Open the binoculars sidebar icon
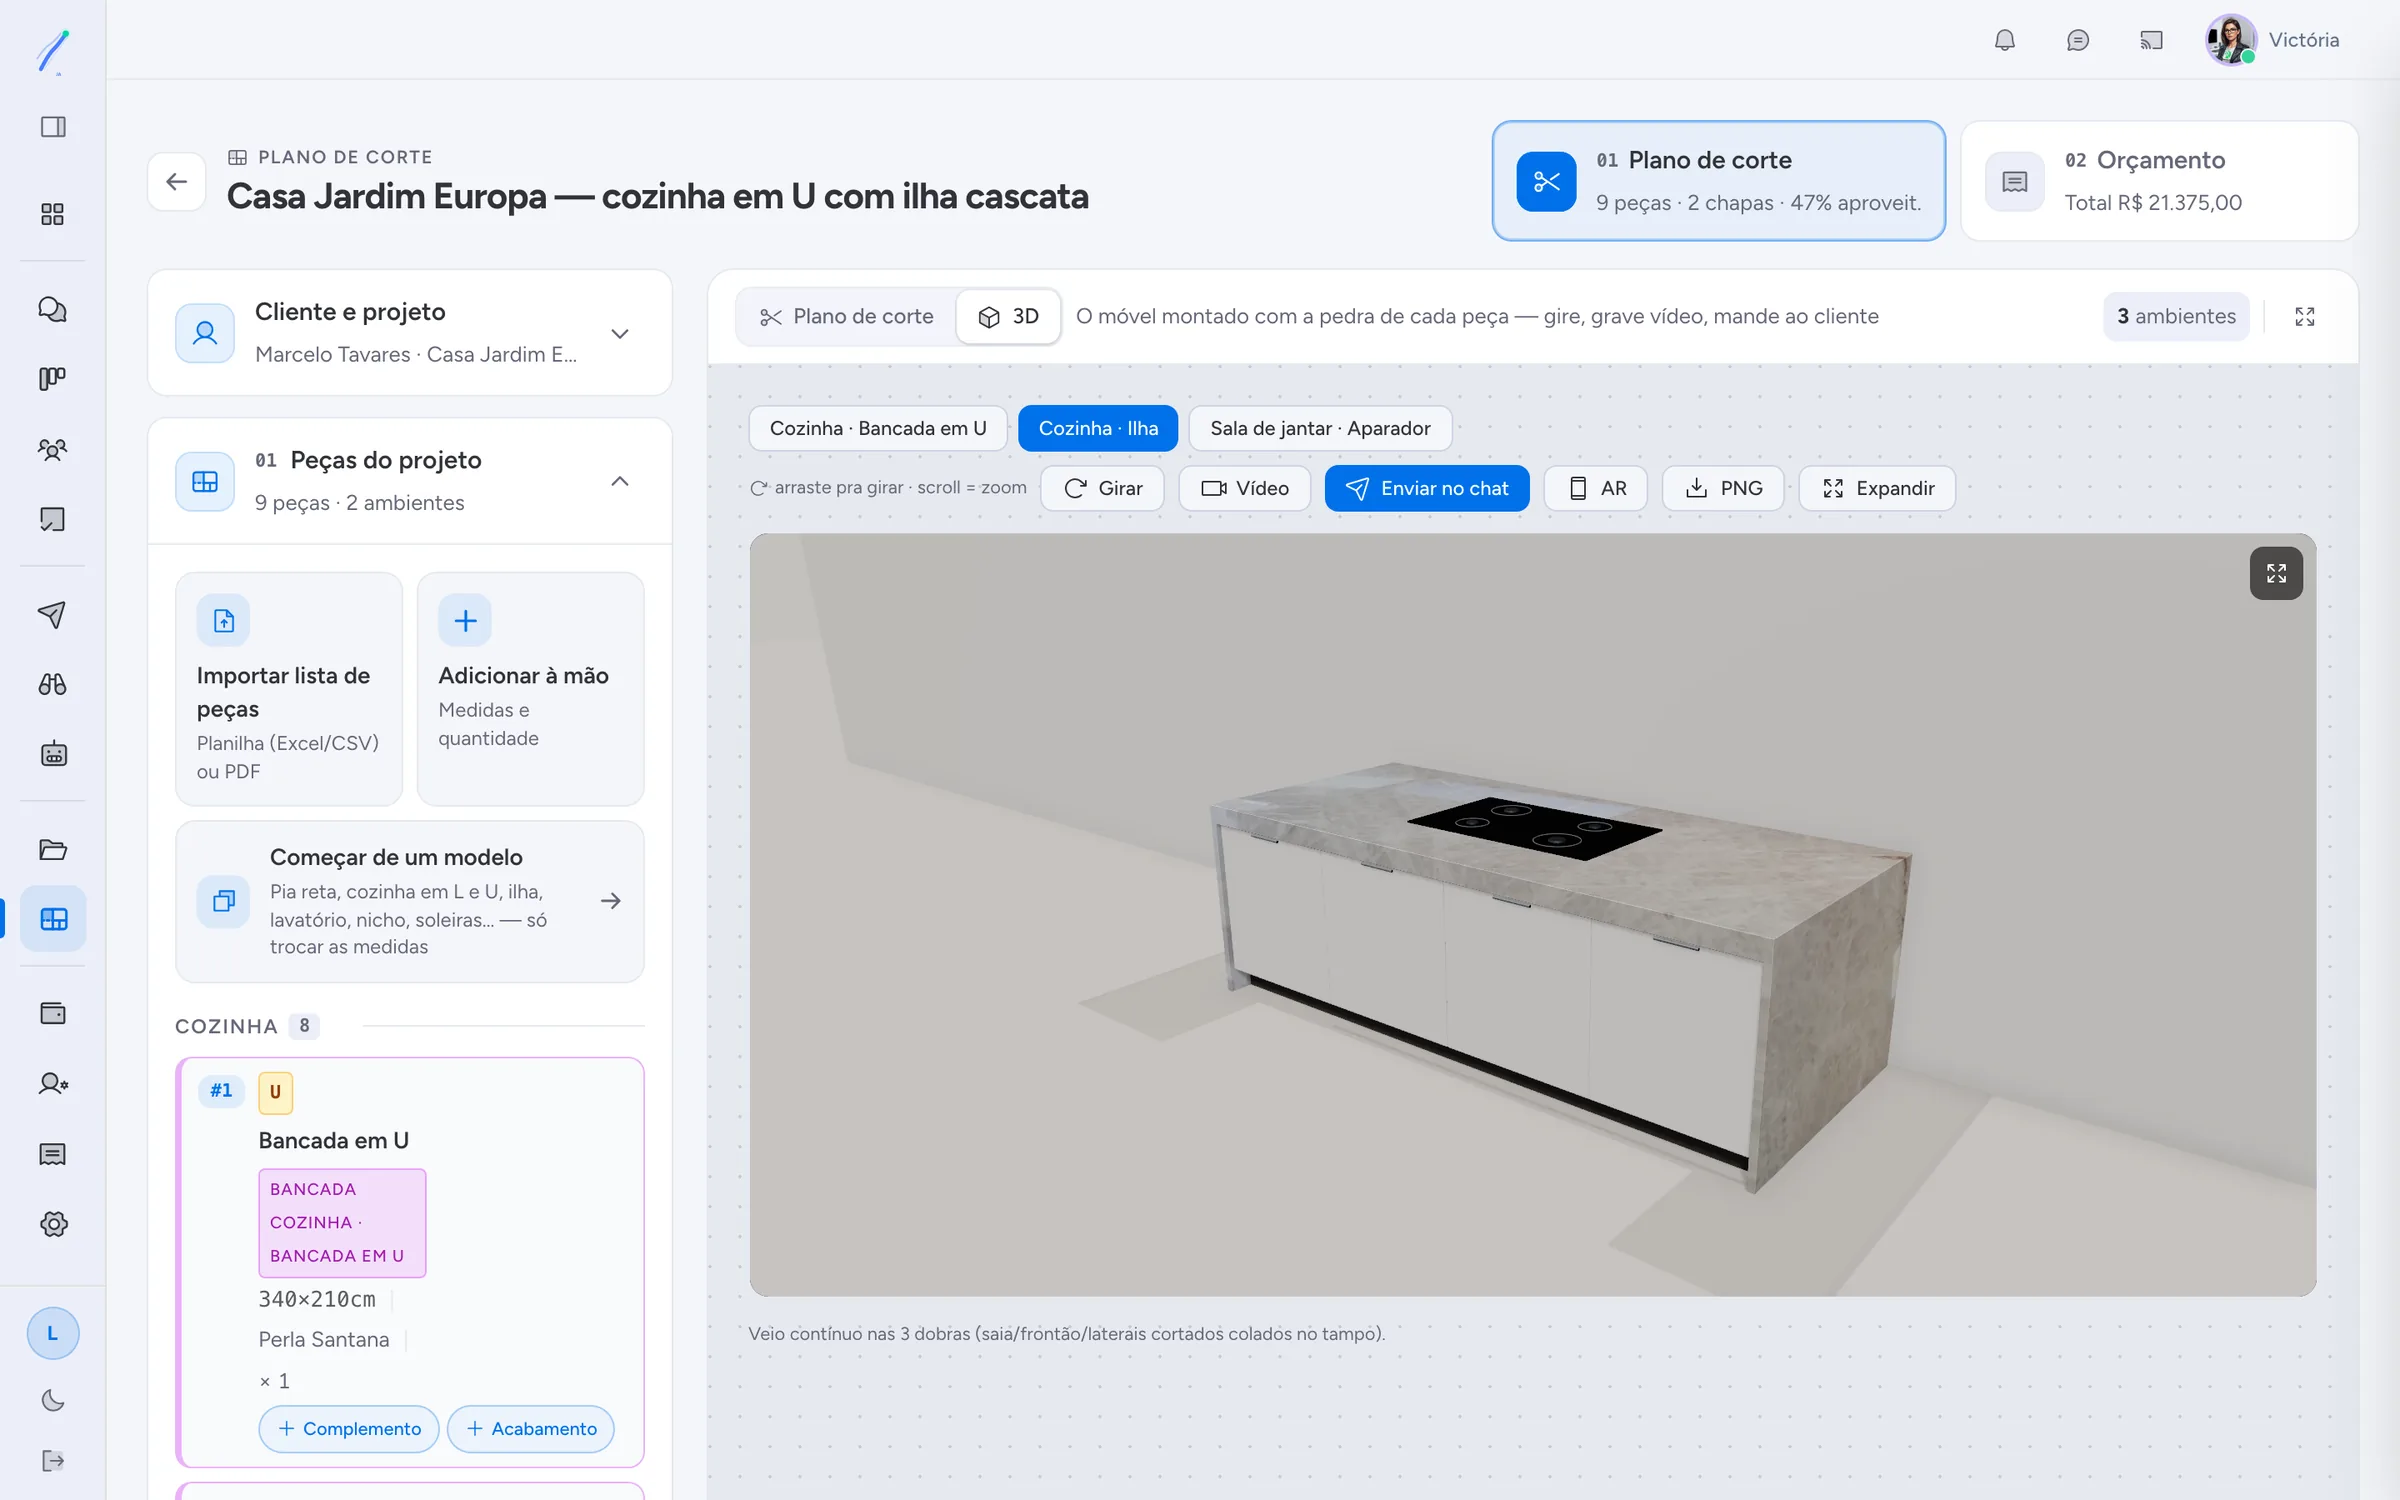Screen dimensions: 2400x1500 click(53, 684)
